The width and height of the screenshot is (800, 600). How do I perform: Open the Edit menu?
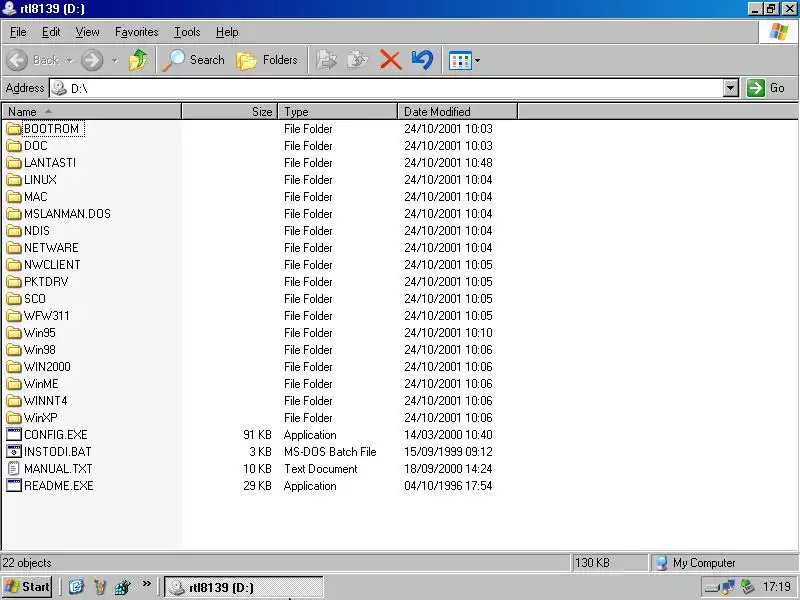point(51,32)
